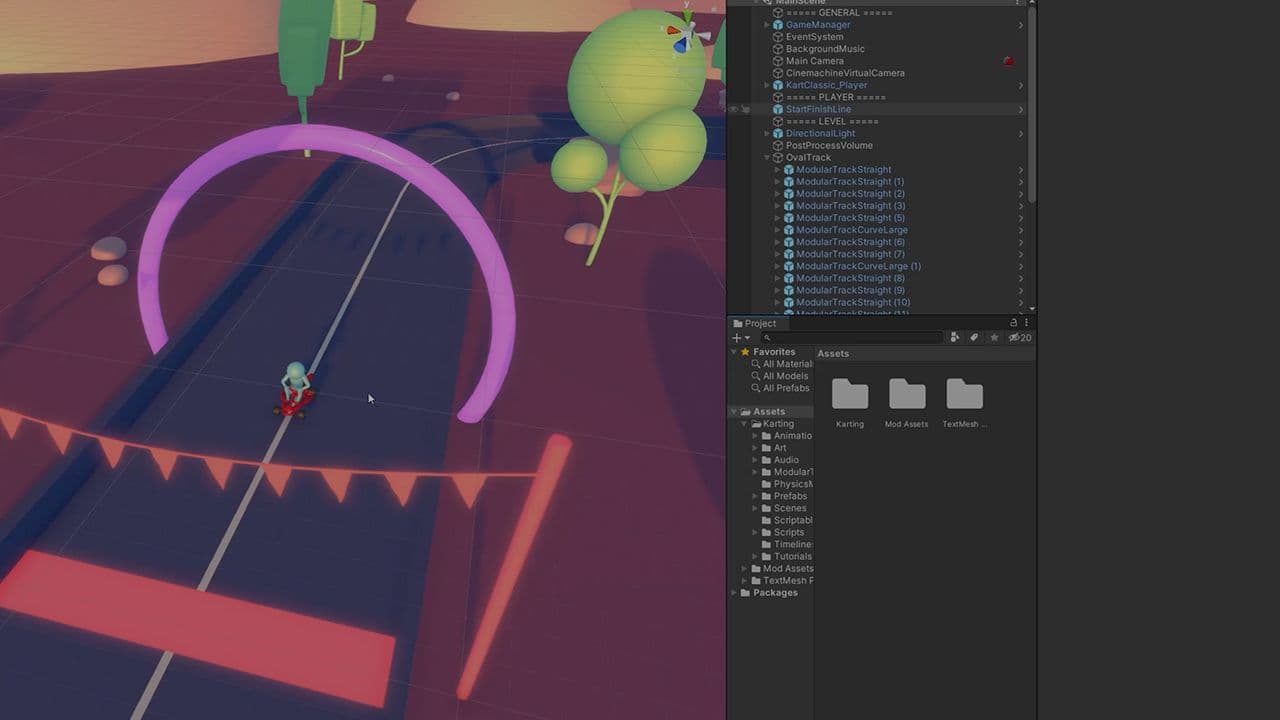This screenshot has width=1280, height=720.
Task: Toggle visibility eye for StartFinishLine
Action: [733, 109]
